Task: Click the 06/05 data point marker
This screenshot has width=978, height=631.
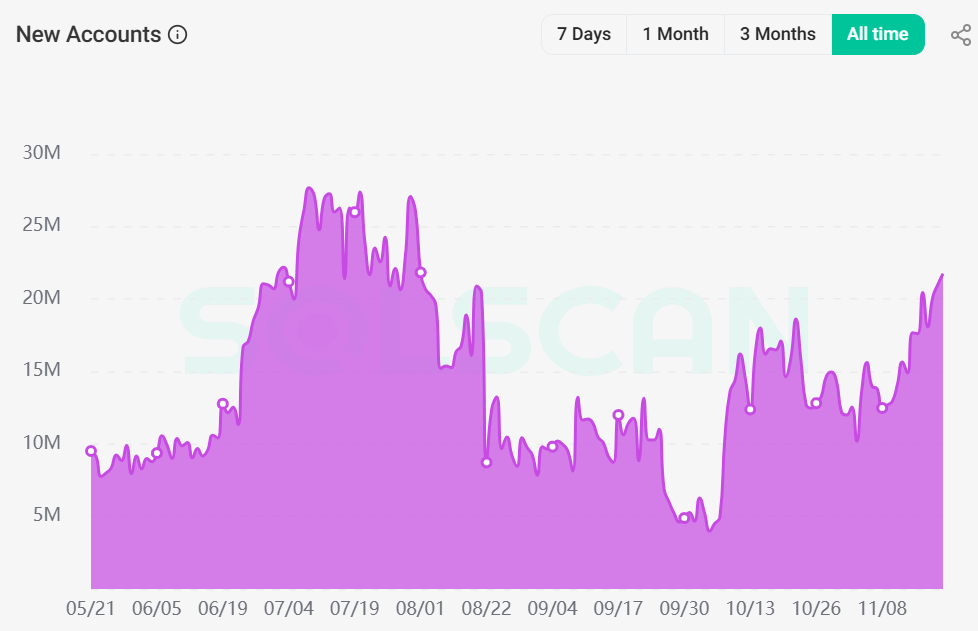Action: (157, 453)
